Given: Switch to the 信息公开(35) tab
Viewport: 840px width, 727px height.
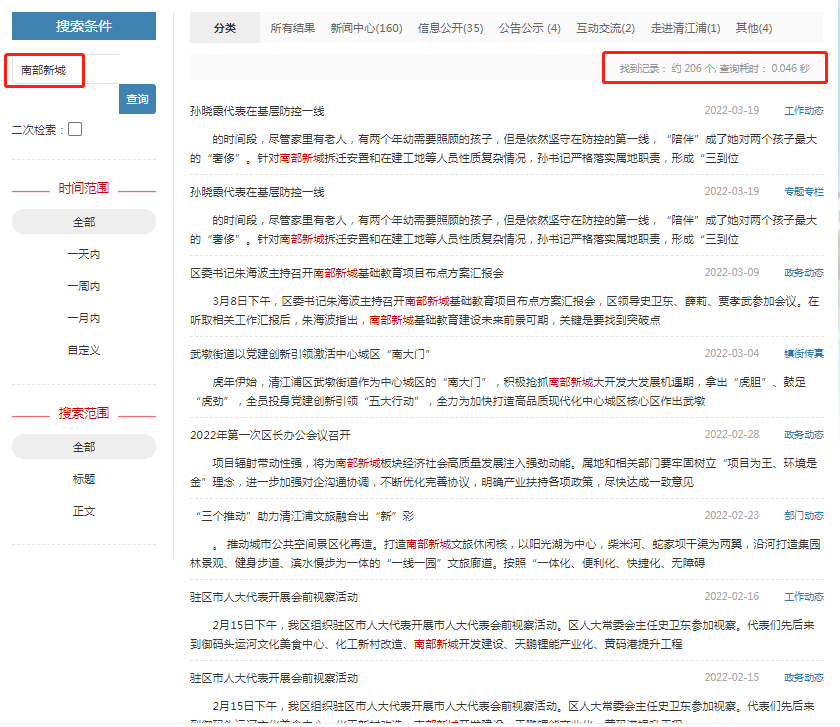Looking at the screenshot, I should pos(450,28).
